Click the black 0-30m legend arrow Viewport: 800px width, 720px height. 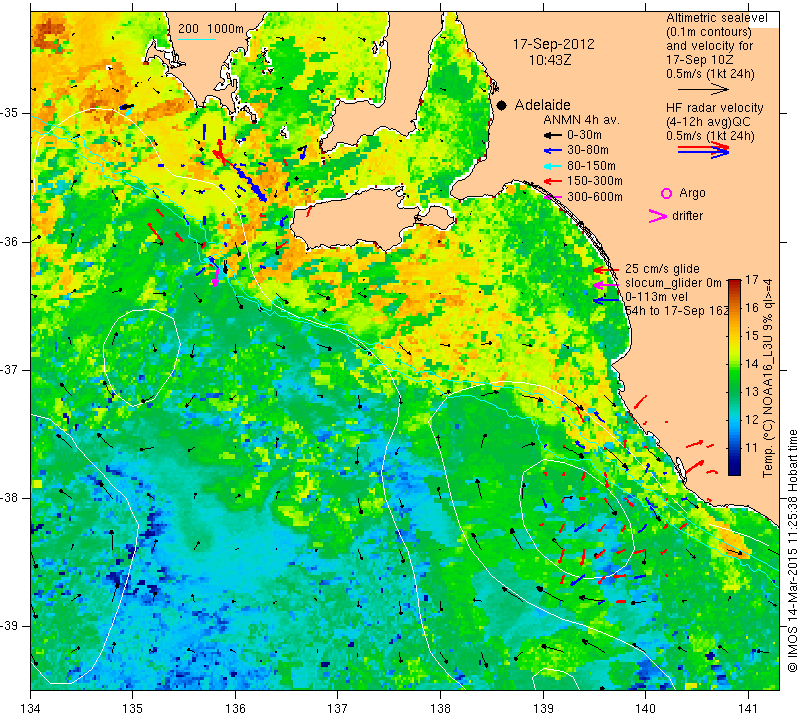(x=552, y=135)
